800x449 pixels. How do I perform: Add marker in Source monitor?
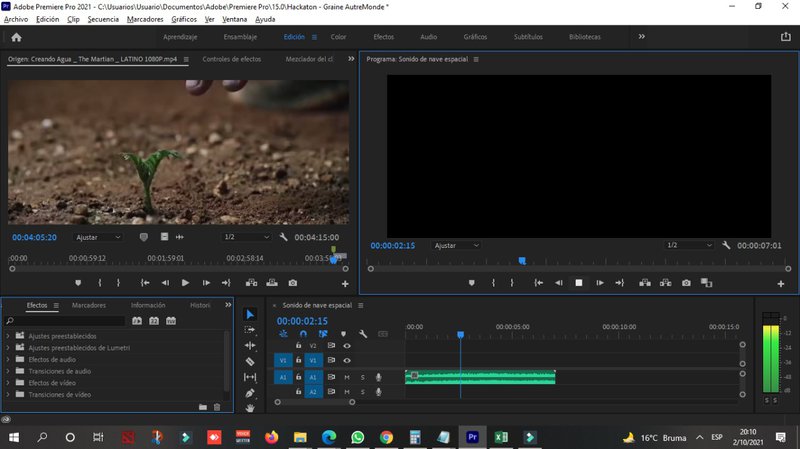coord(78,283)
